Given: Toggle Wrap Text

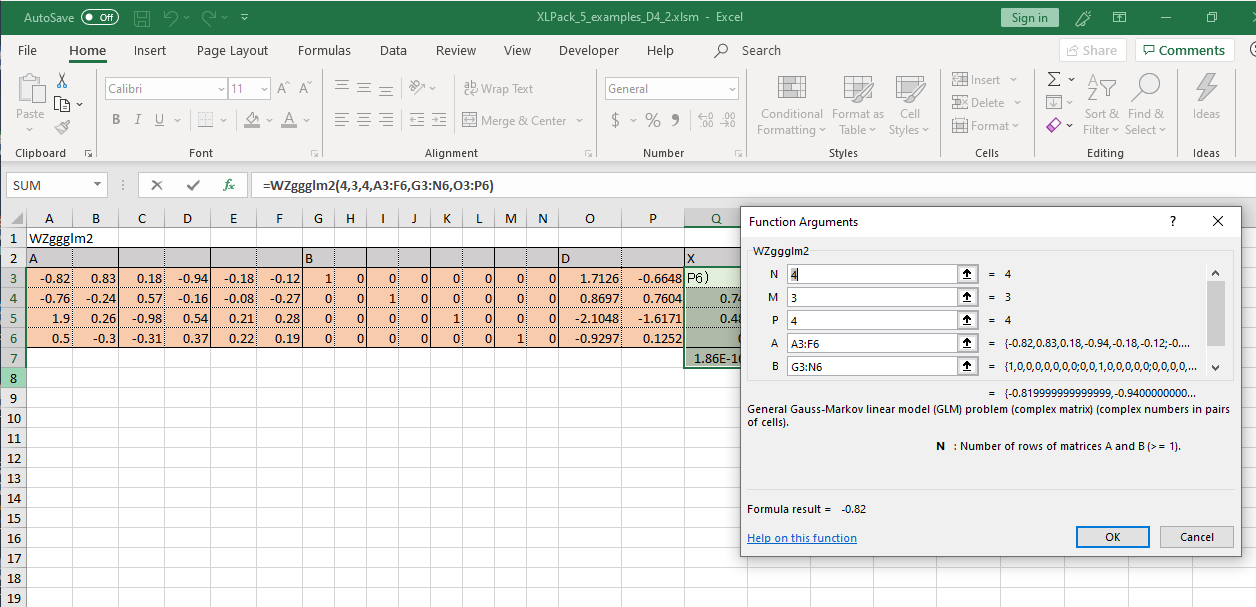Looking at the screenshot, I should point(499,89).
